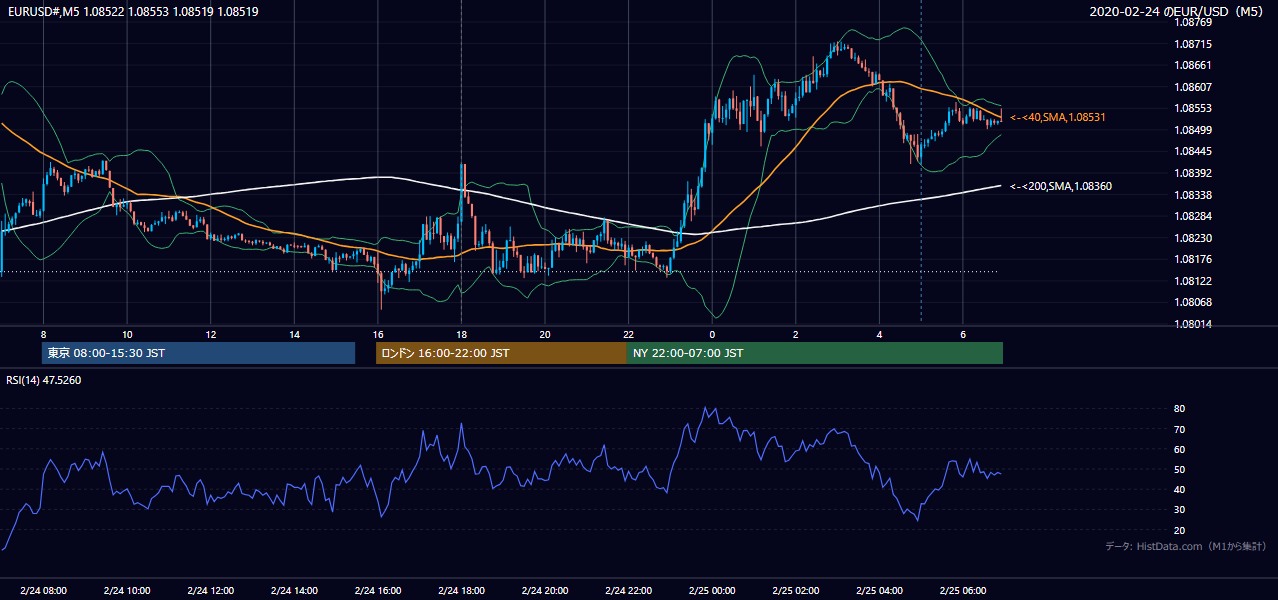The image size is (1278, 600).
Task: Click bottom timeline label 2/24 10:00
Action: 127,591
